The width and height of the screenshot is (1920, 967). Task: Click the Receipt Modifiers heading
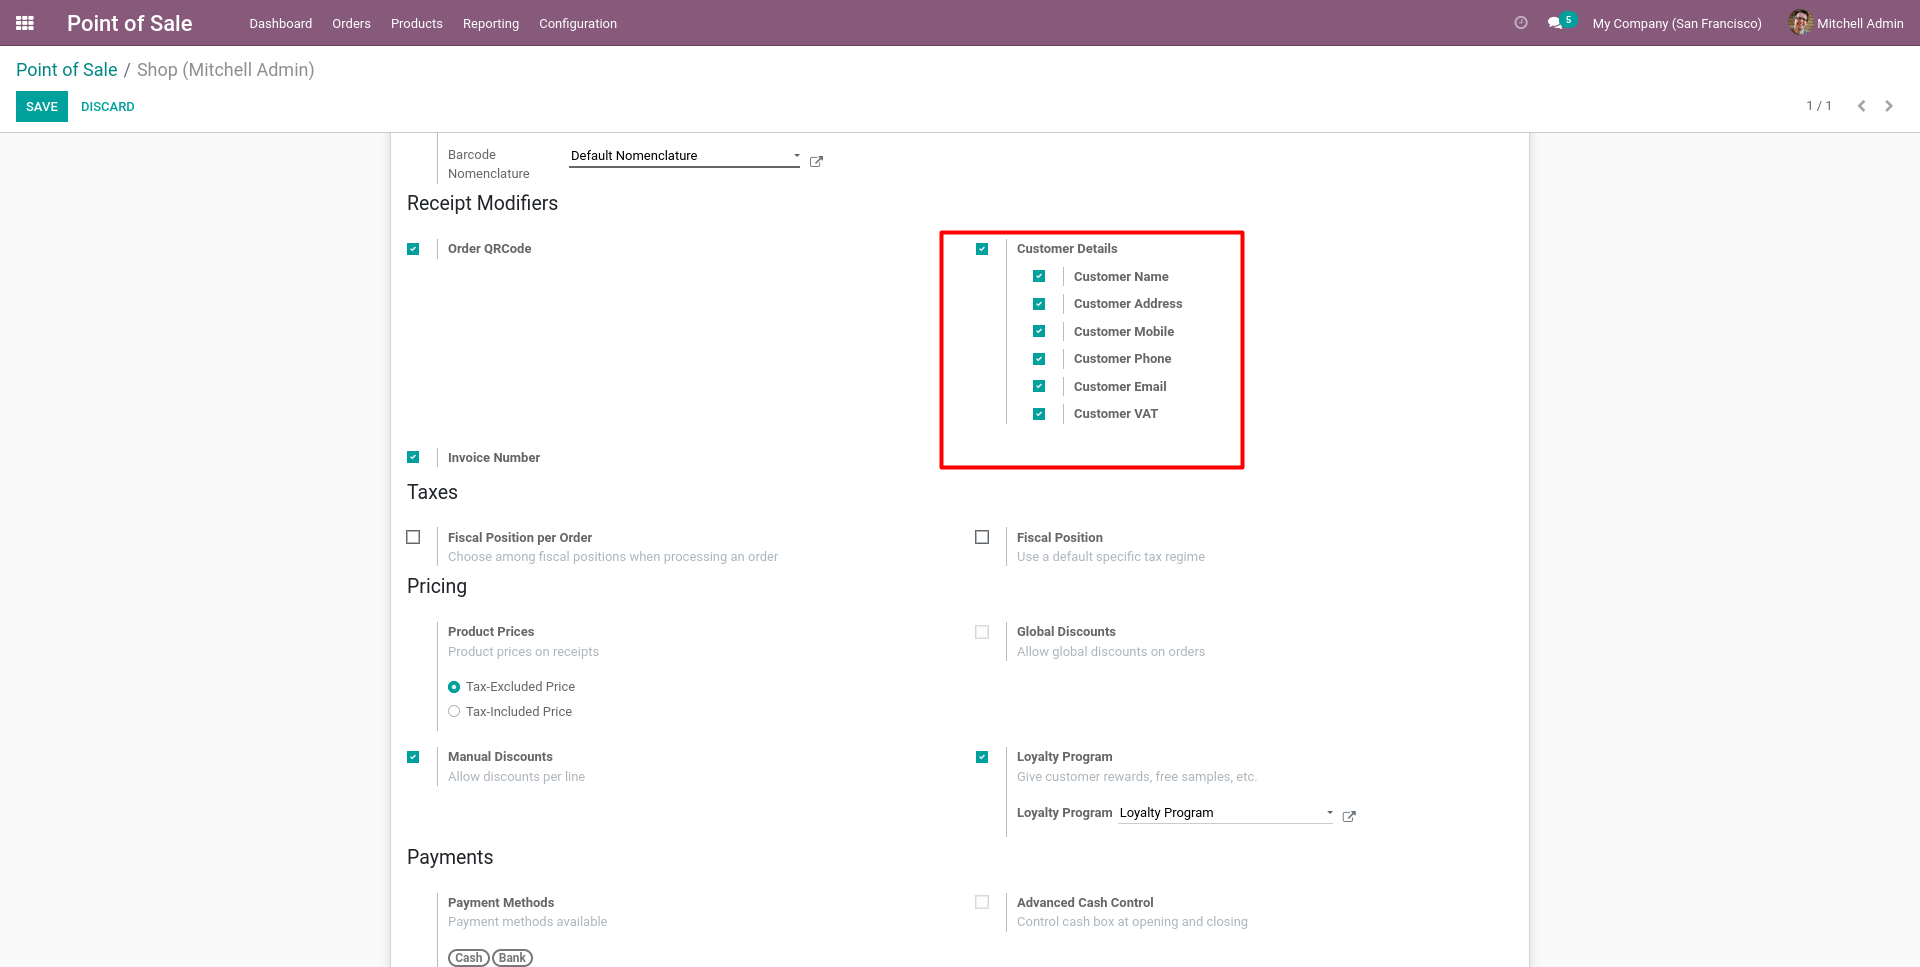tap(482, 203)
